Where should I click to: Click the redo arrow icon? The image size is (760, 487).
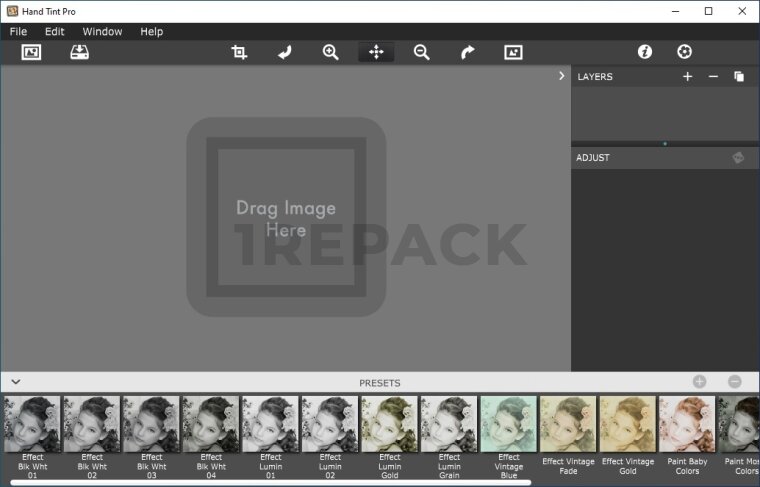pyautogui.click(x=467, y=52)
